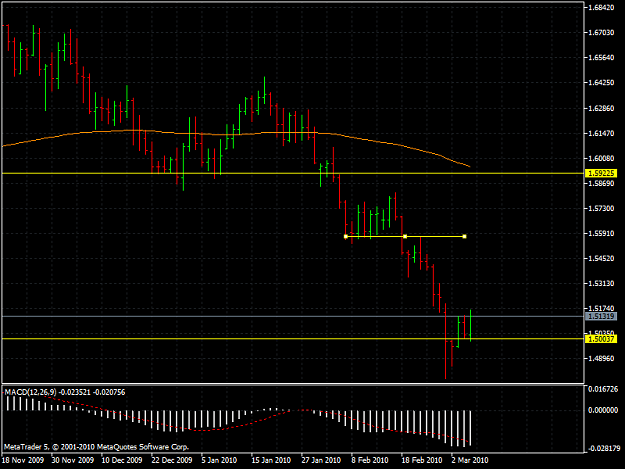
Task: Click the 18 Nov 2009 date label
Action: [x=23, y=460]
